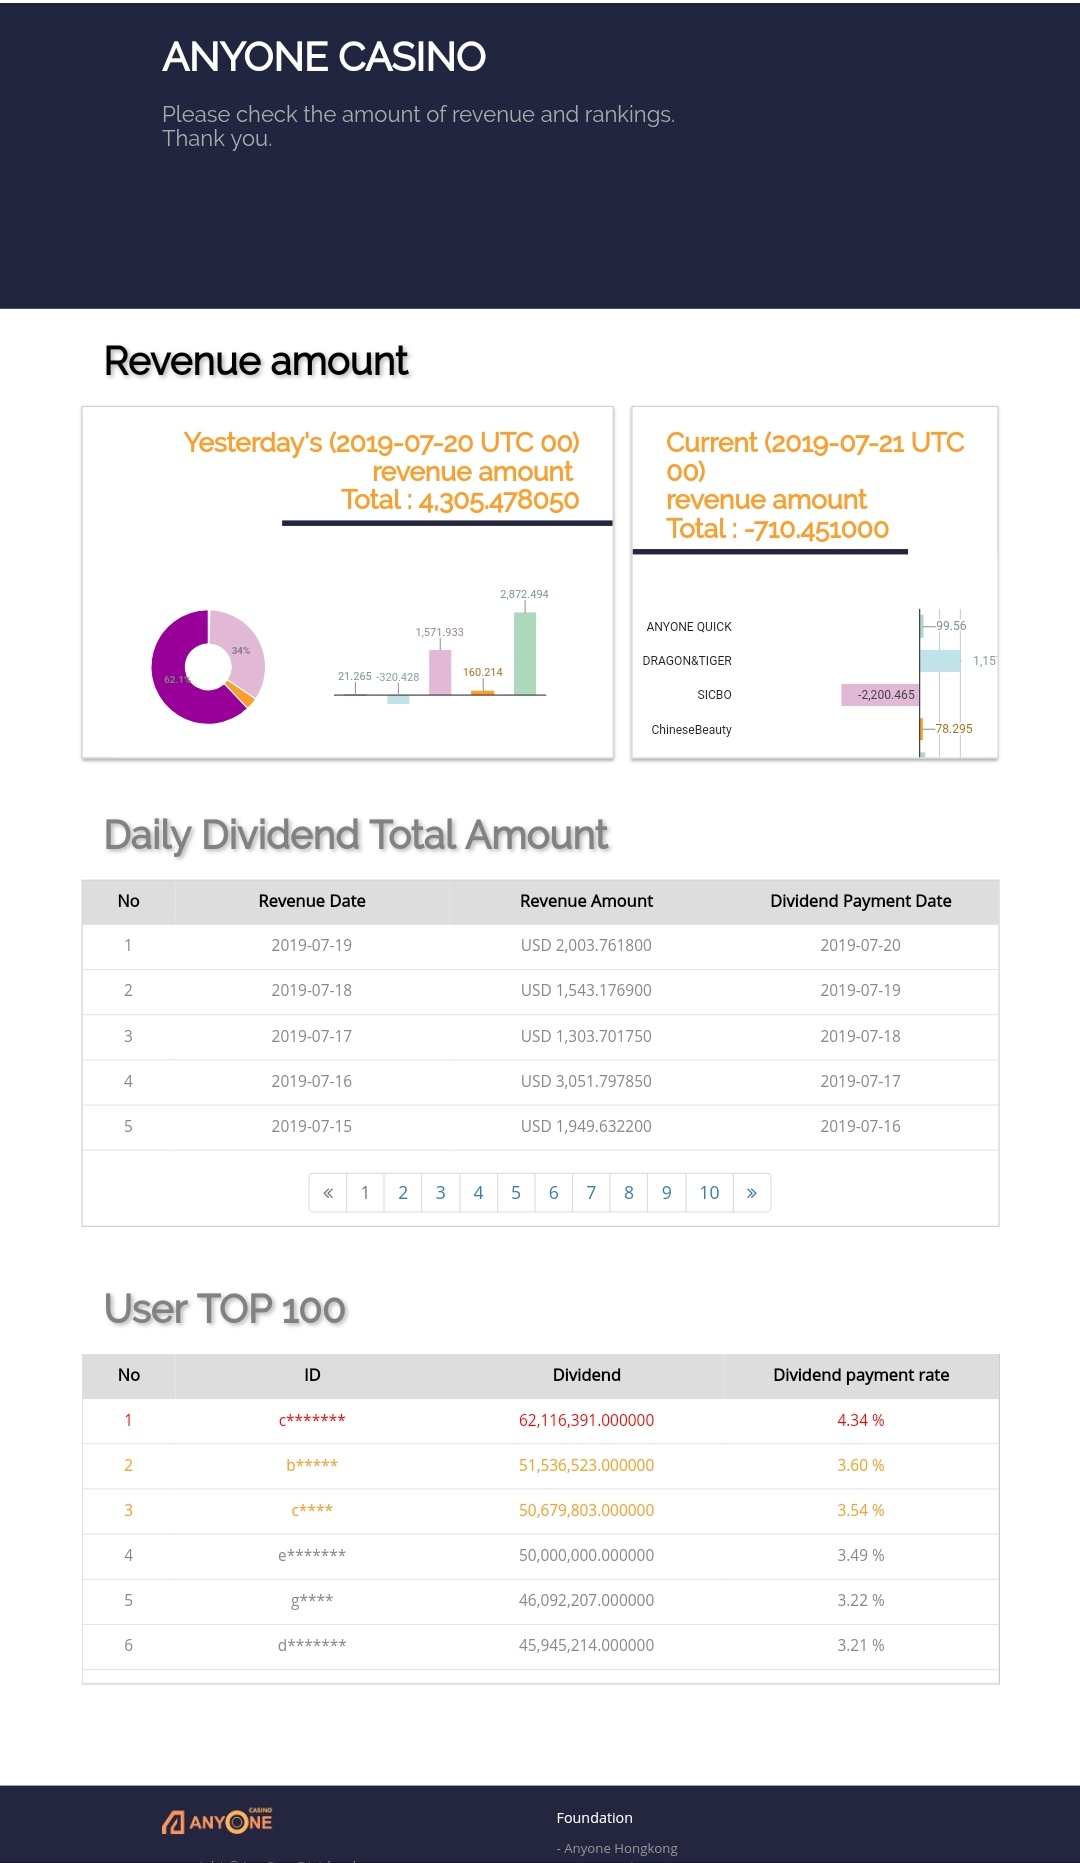Open dividend page 3
The height and width of the screenshot is (1863, 1080).
(441, 1192)
